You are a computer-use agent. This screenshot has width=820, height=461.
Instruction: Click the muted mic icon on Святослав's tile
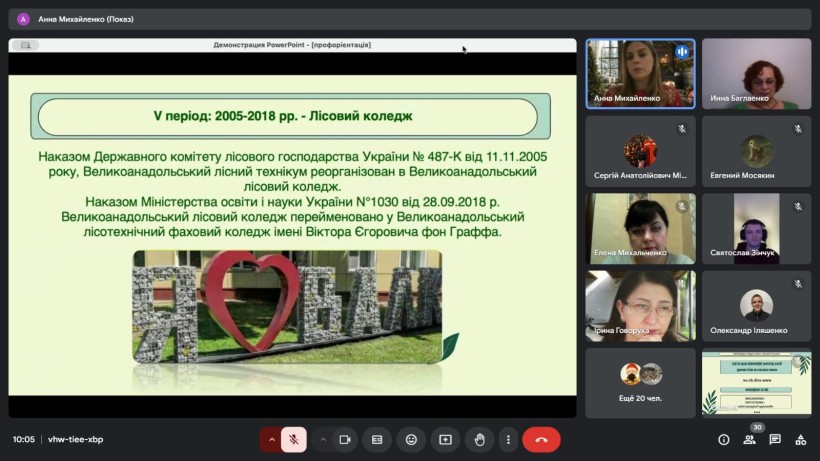[798, 206]
